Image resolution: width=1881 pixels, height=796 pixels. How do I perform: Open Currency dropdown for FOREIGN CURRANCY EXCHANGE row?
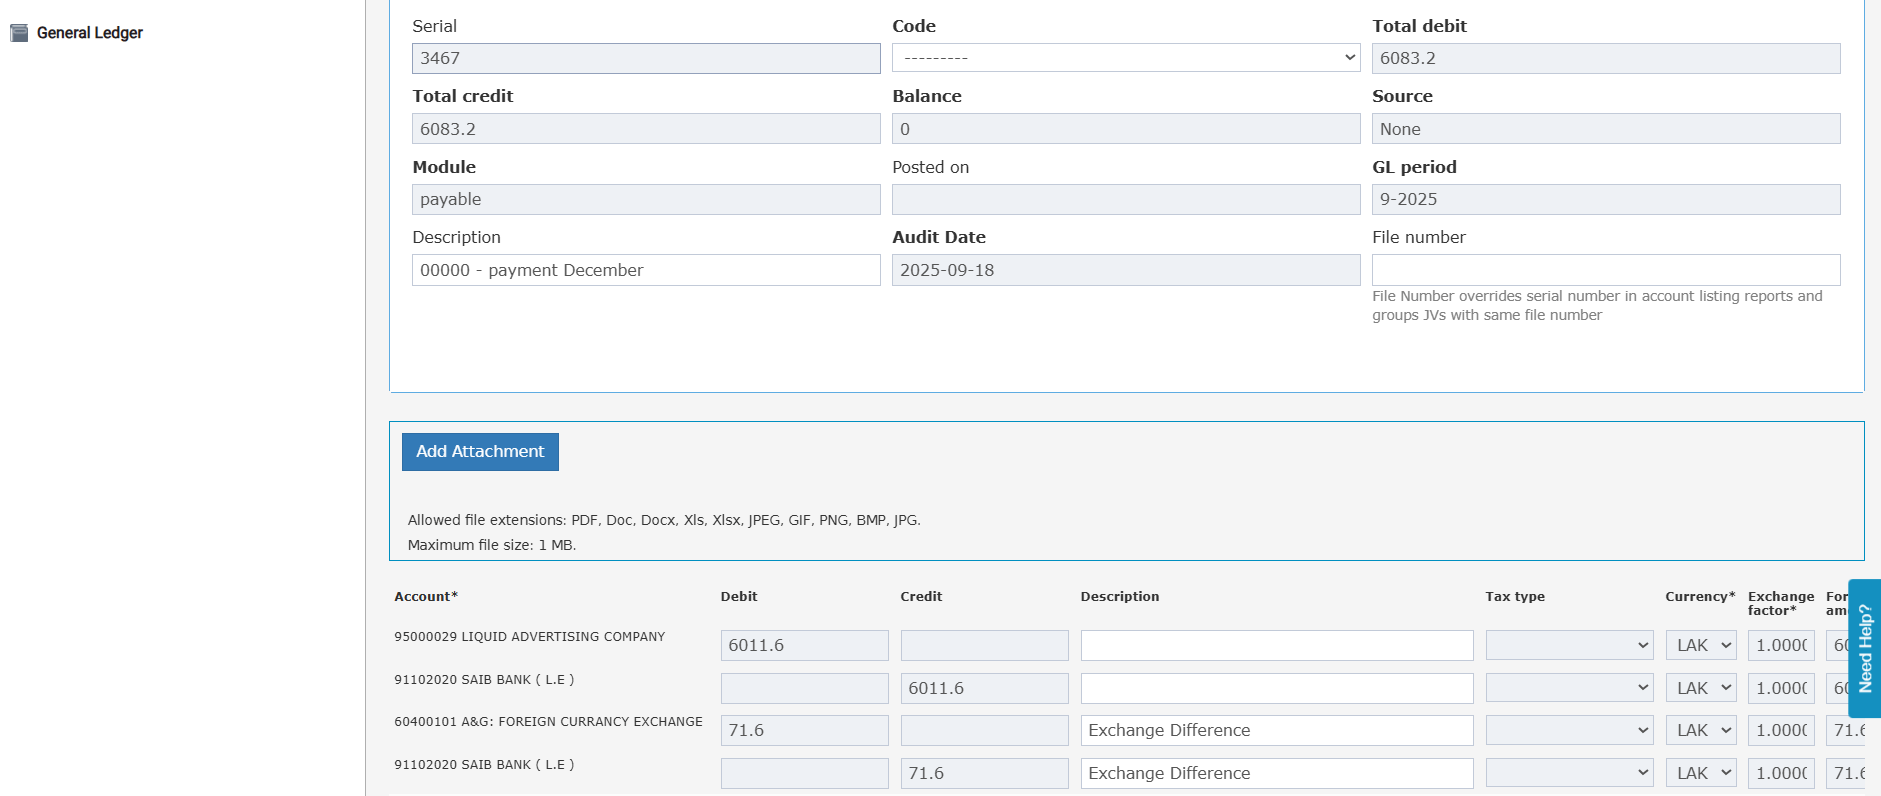[1701, 730]
